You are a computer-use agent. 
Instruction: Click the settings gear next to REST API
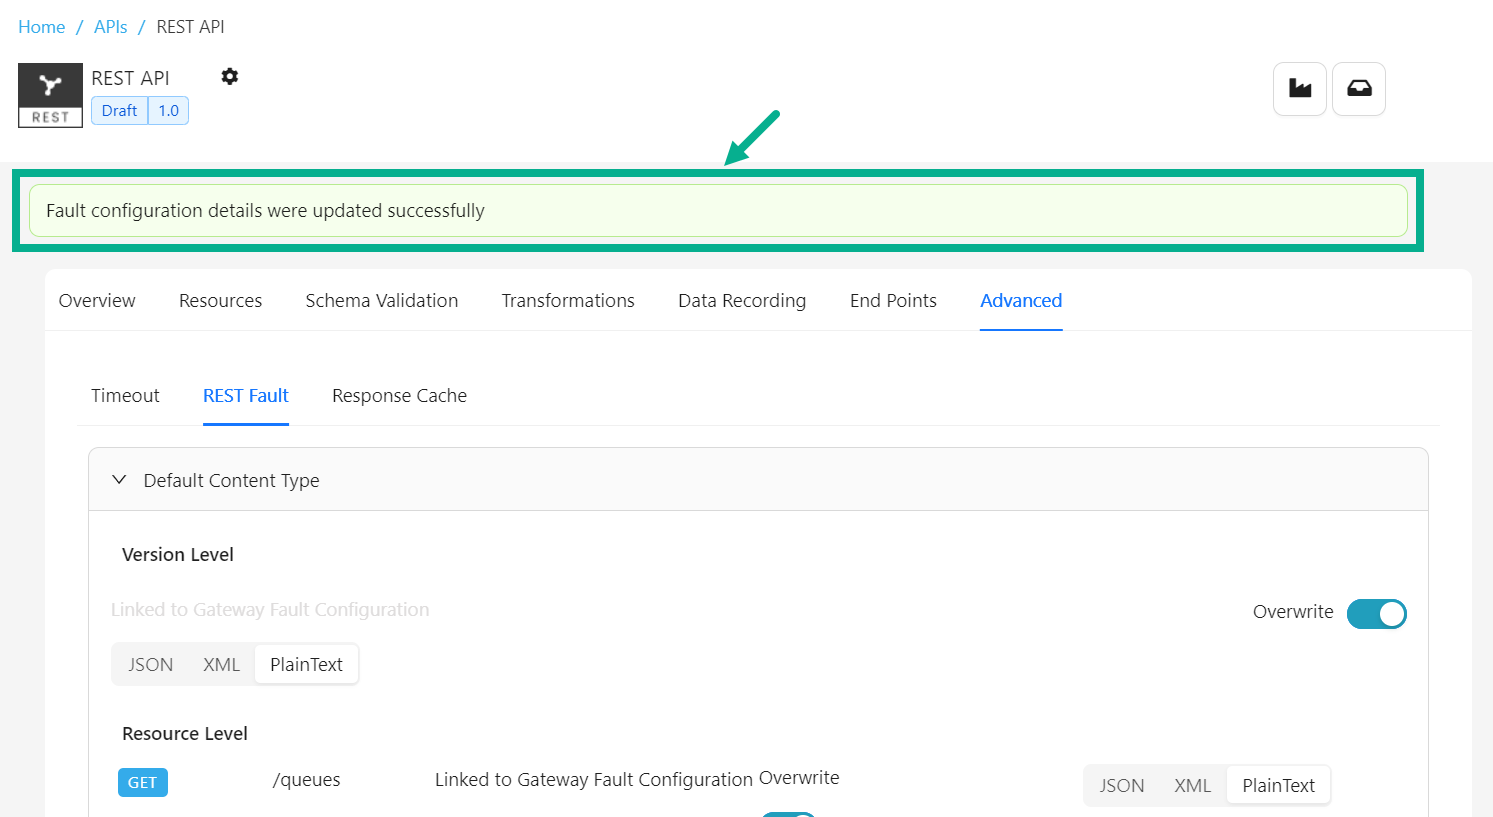coord(230,77)
